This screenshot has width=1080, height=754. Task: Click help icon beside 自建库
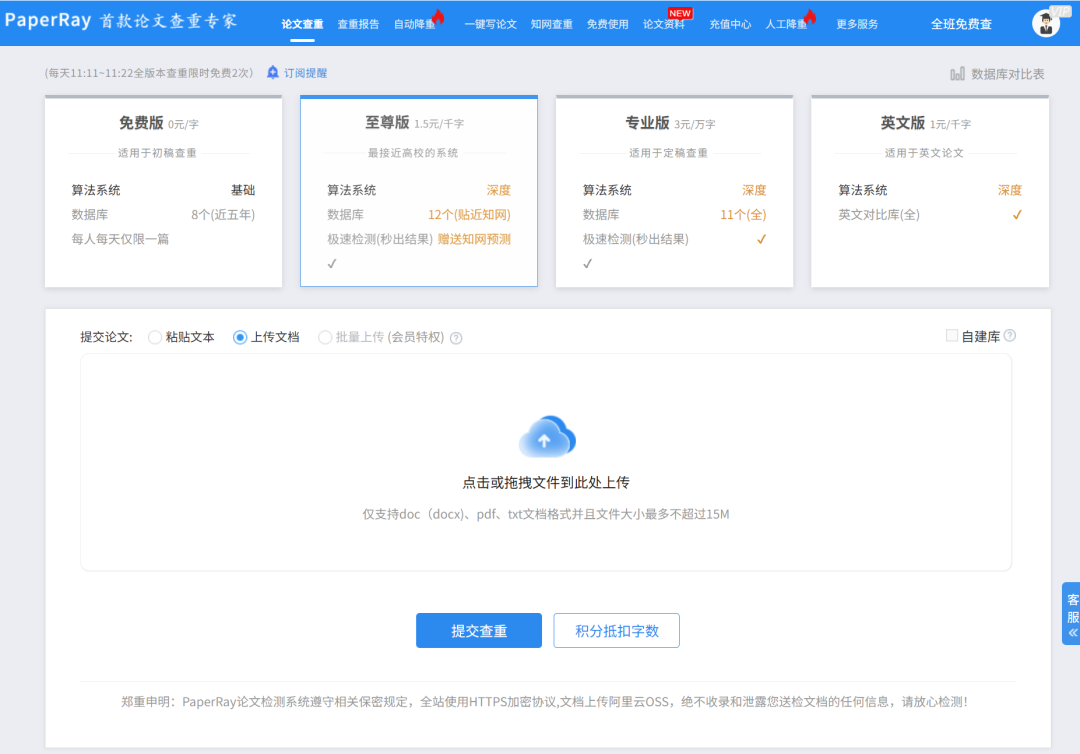point(1010,336)
